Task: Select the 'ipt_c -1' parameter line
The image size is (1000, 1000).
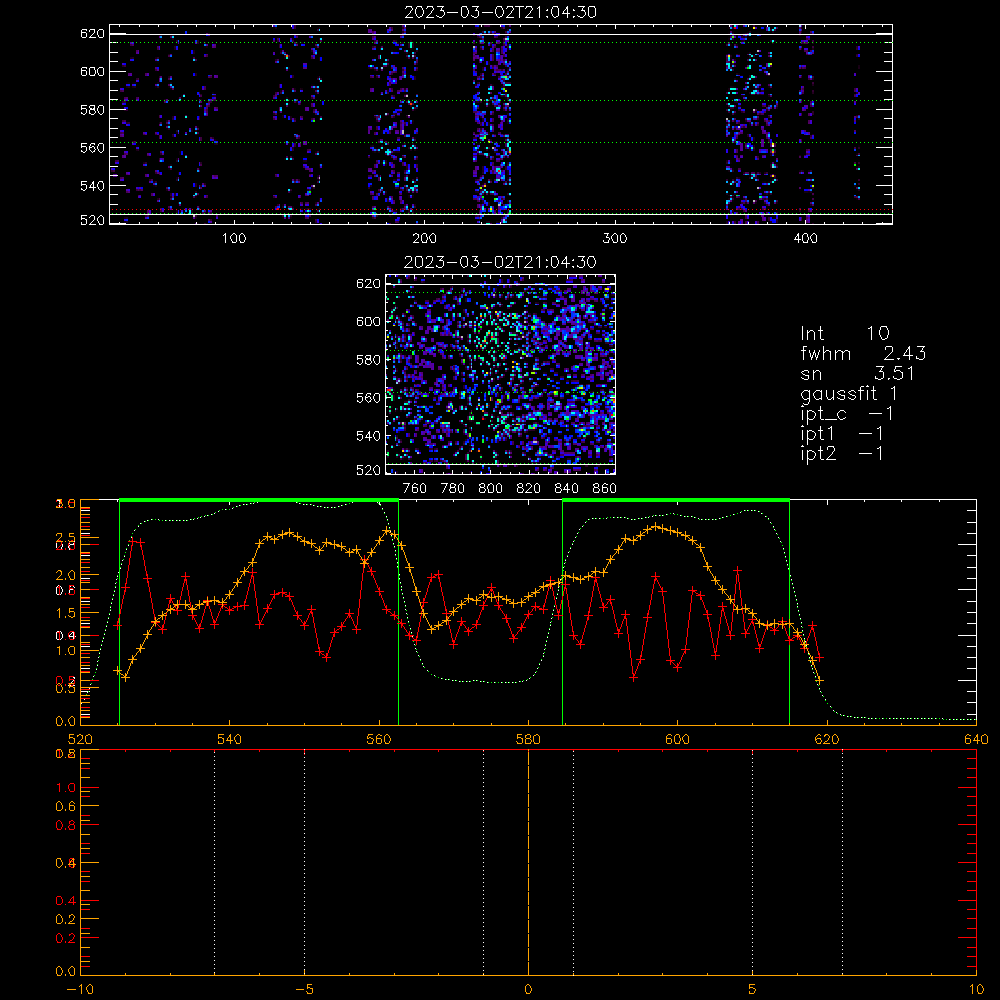Action: coord(846,415)
